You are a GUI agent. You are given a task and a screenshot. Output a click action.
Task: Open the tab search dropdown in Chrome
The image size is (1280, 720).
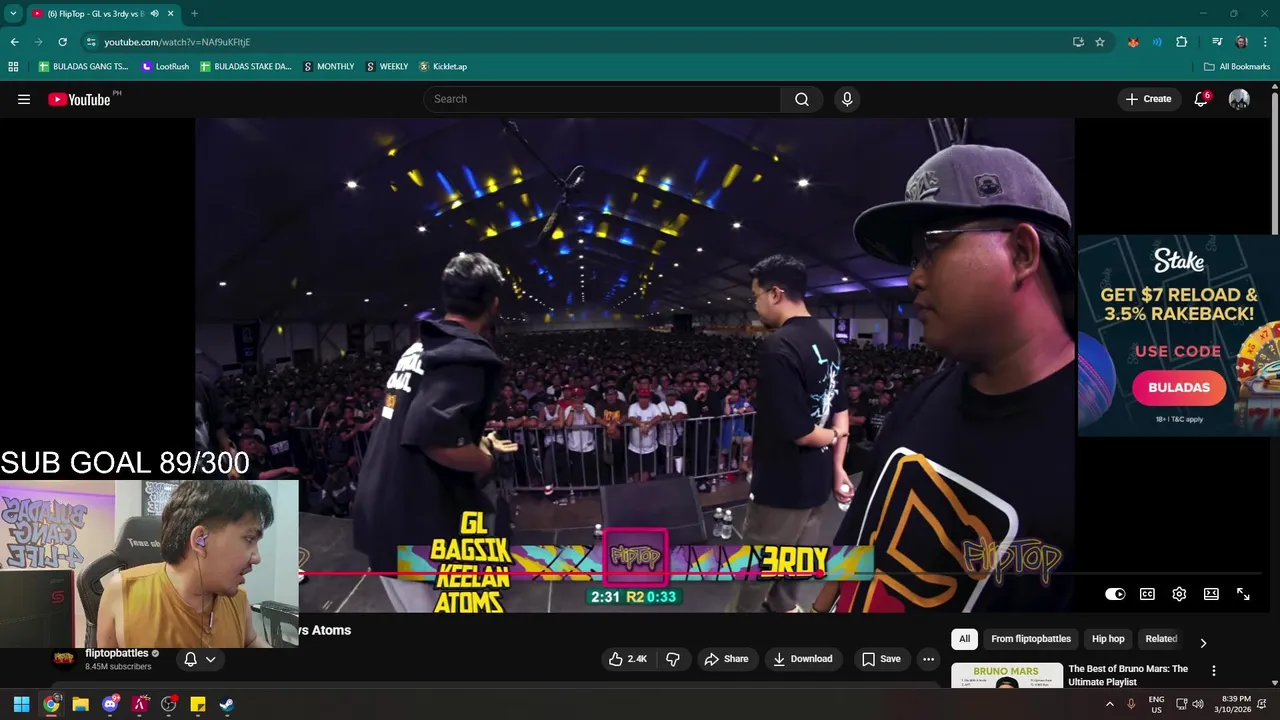coord(13,14)
